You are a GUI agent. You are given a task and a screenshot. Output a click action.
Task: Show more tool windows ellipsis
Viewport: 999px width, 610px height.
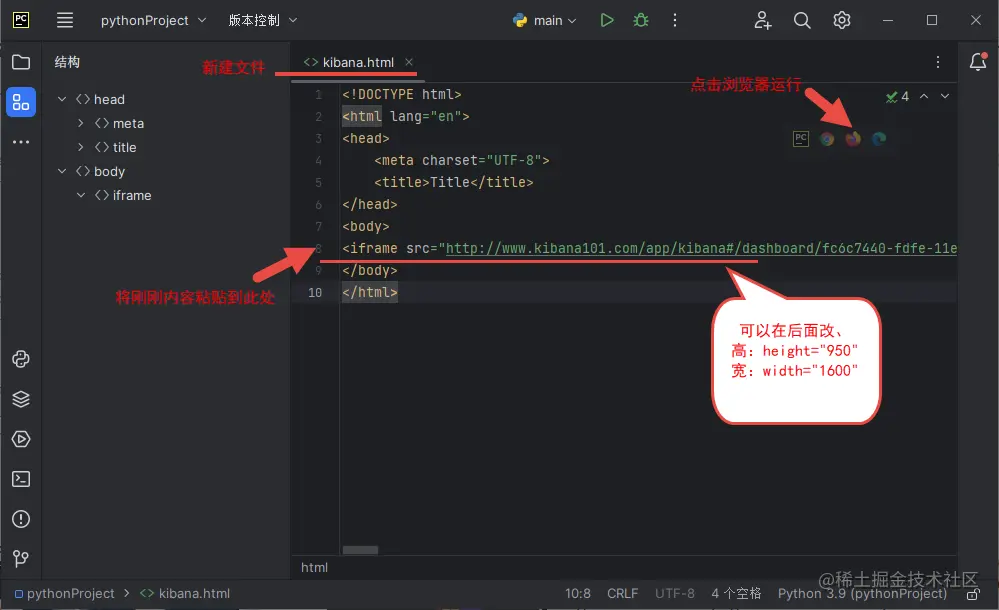click(21, 142)
